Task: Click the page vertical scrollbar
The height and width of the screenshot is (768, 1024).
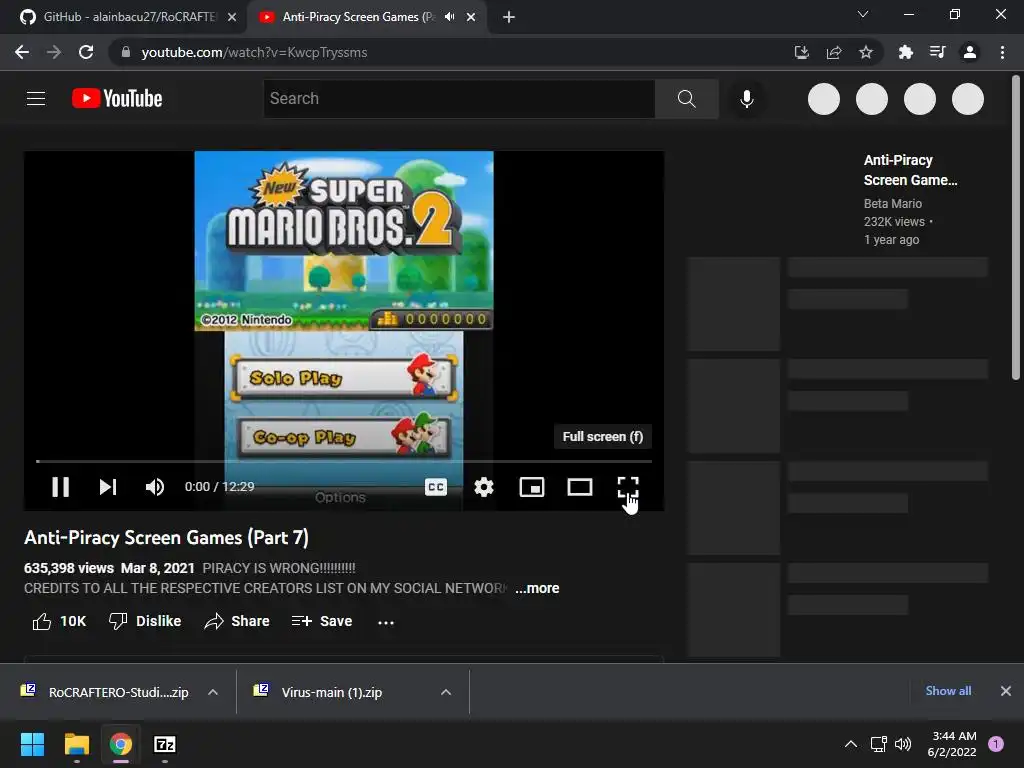Action: click(1016, 229)
